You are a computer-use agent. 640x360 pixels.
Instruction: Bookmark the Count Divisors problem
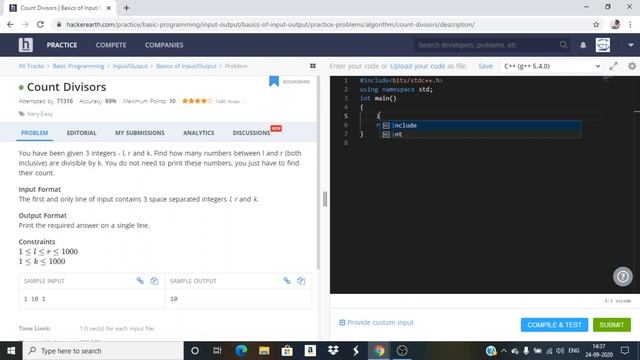(274, 81)
